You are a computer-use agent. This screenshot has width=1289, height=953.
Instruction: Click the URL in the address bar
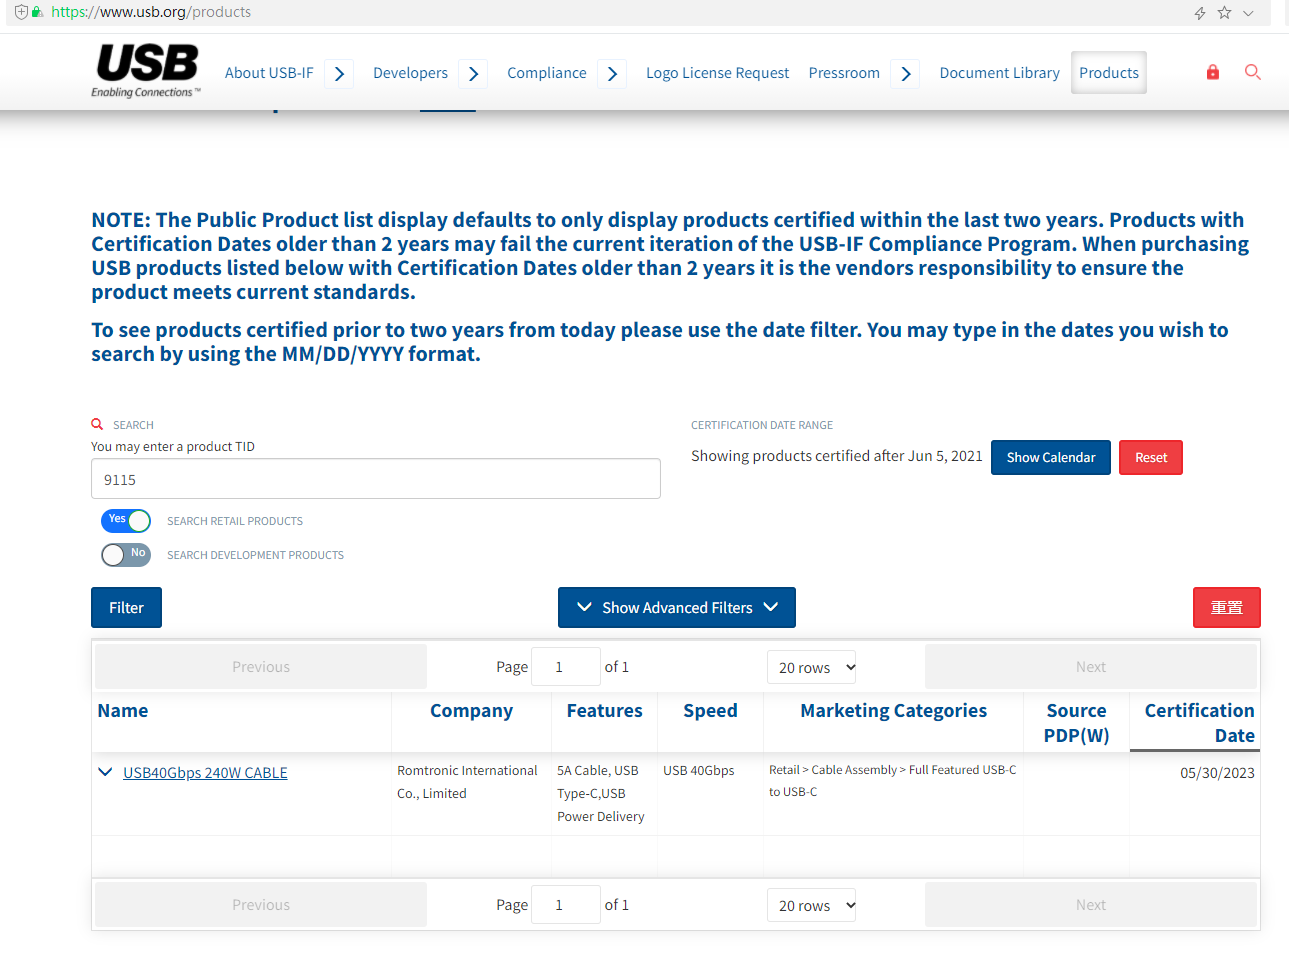tap(151, 12)
